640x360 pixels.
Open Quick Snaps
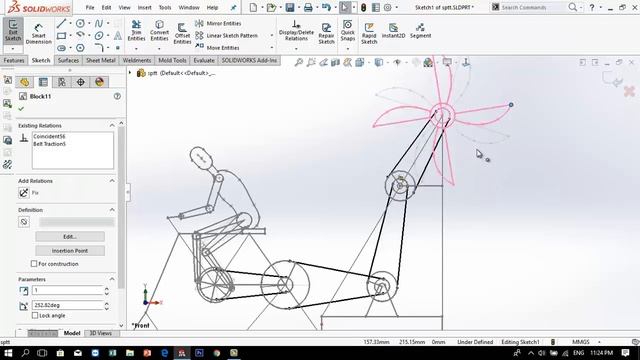point(348,31)
